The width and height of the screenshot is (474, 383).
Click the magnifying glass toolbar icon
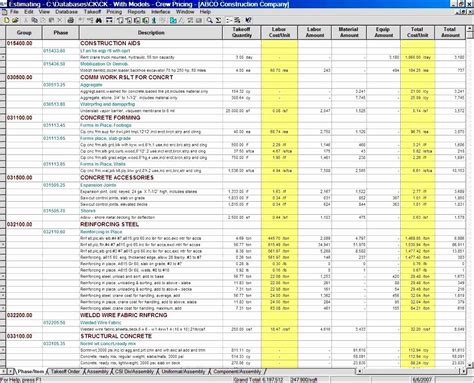click(x=209, y=20)
